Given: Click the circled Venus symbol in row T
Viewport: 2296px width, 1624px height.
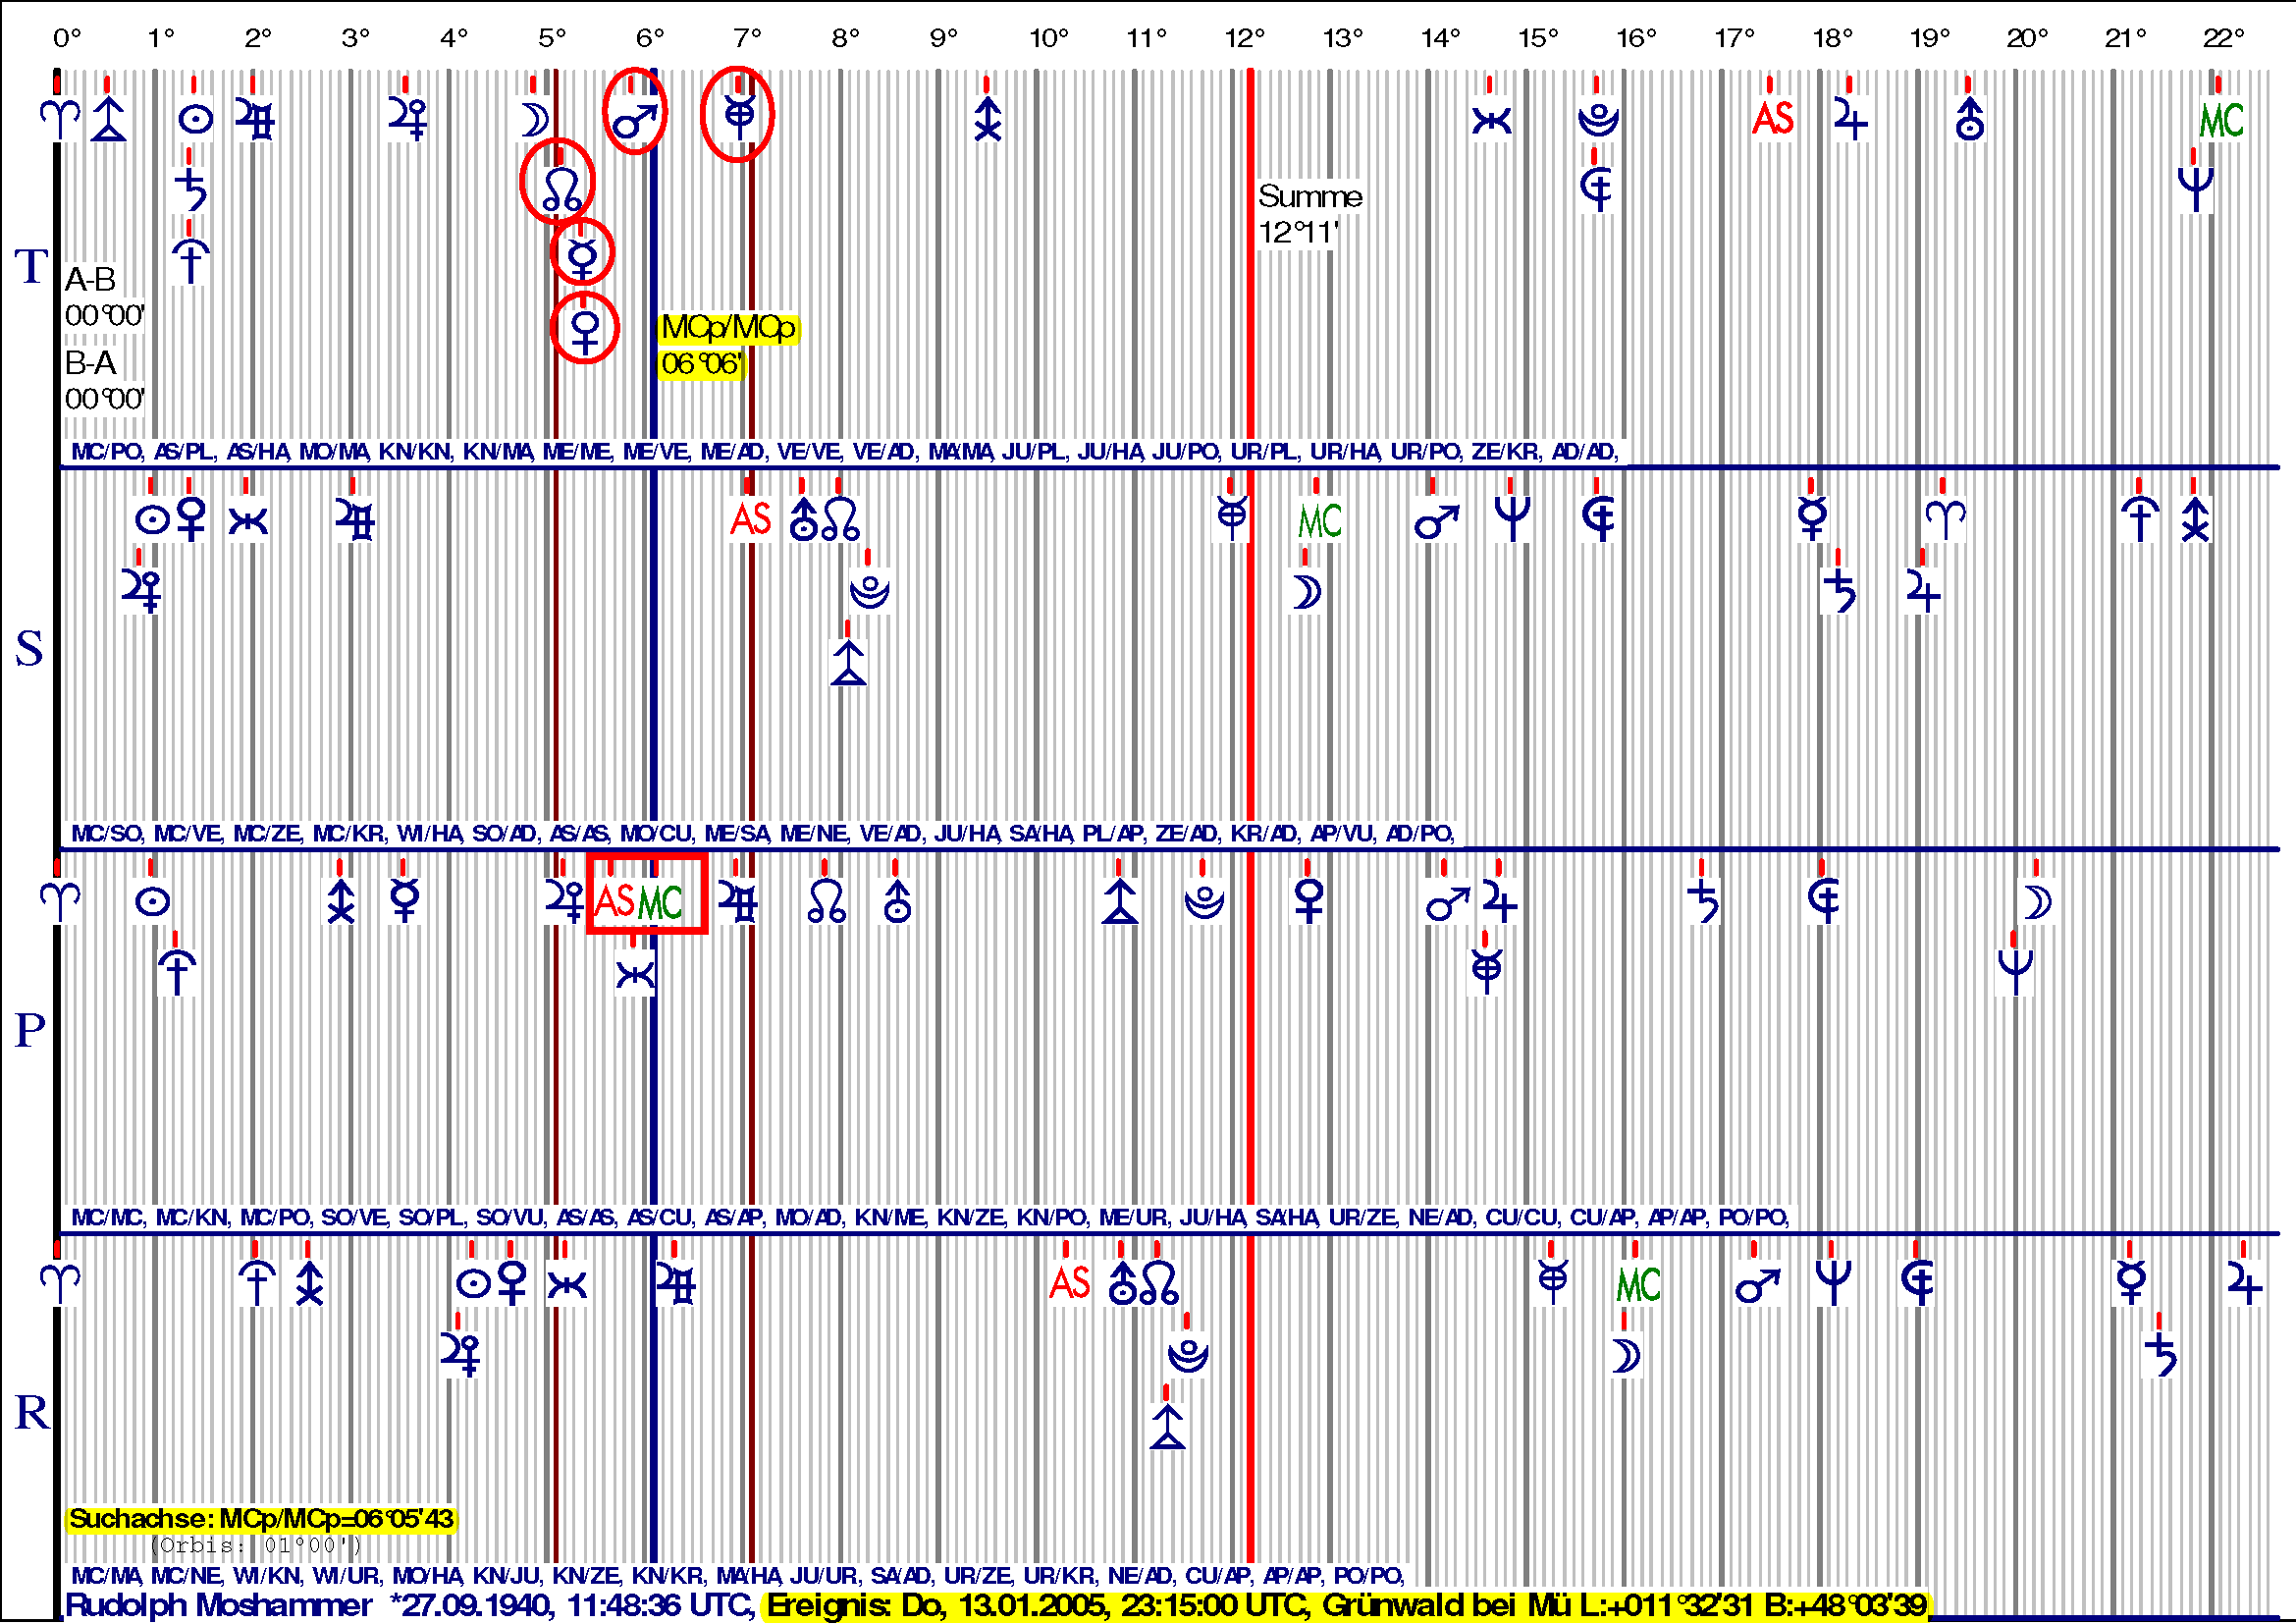Looking at the screenshot, I should pos(585,330).
